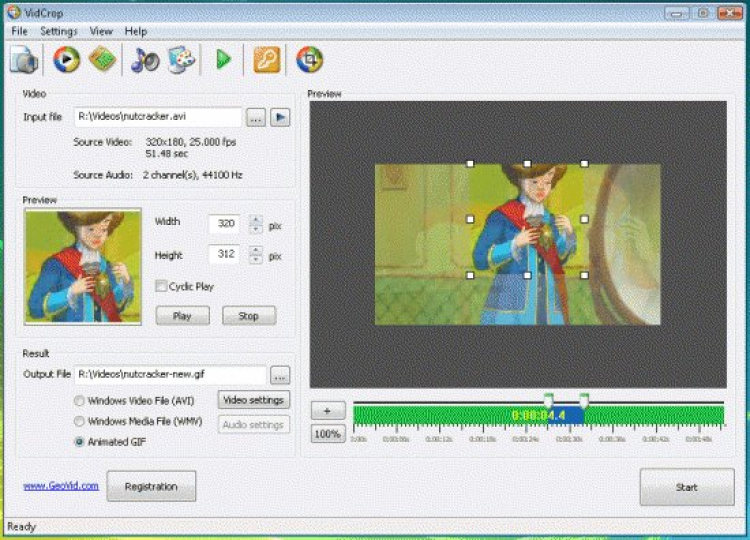Browse for the output file
This screenshot has height=540, width=750.
pos(280,375)
